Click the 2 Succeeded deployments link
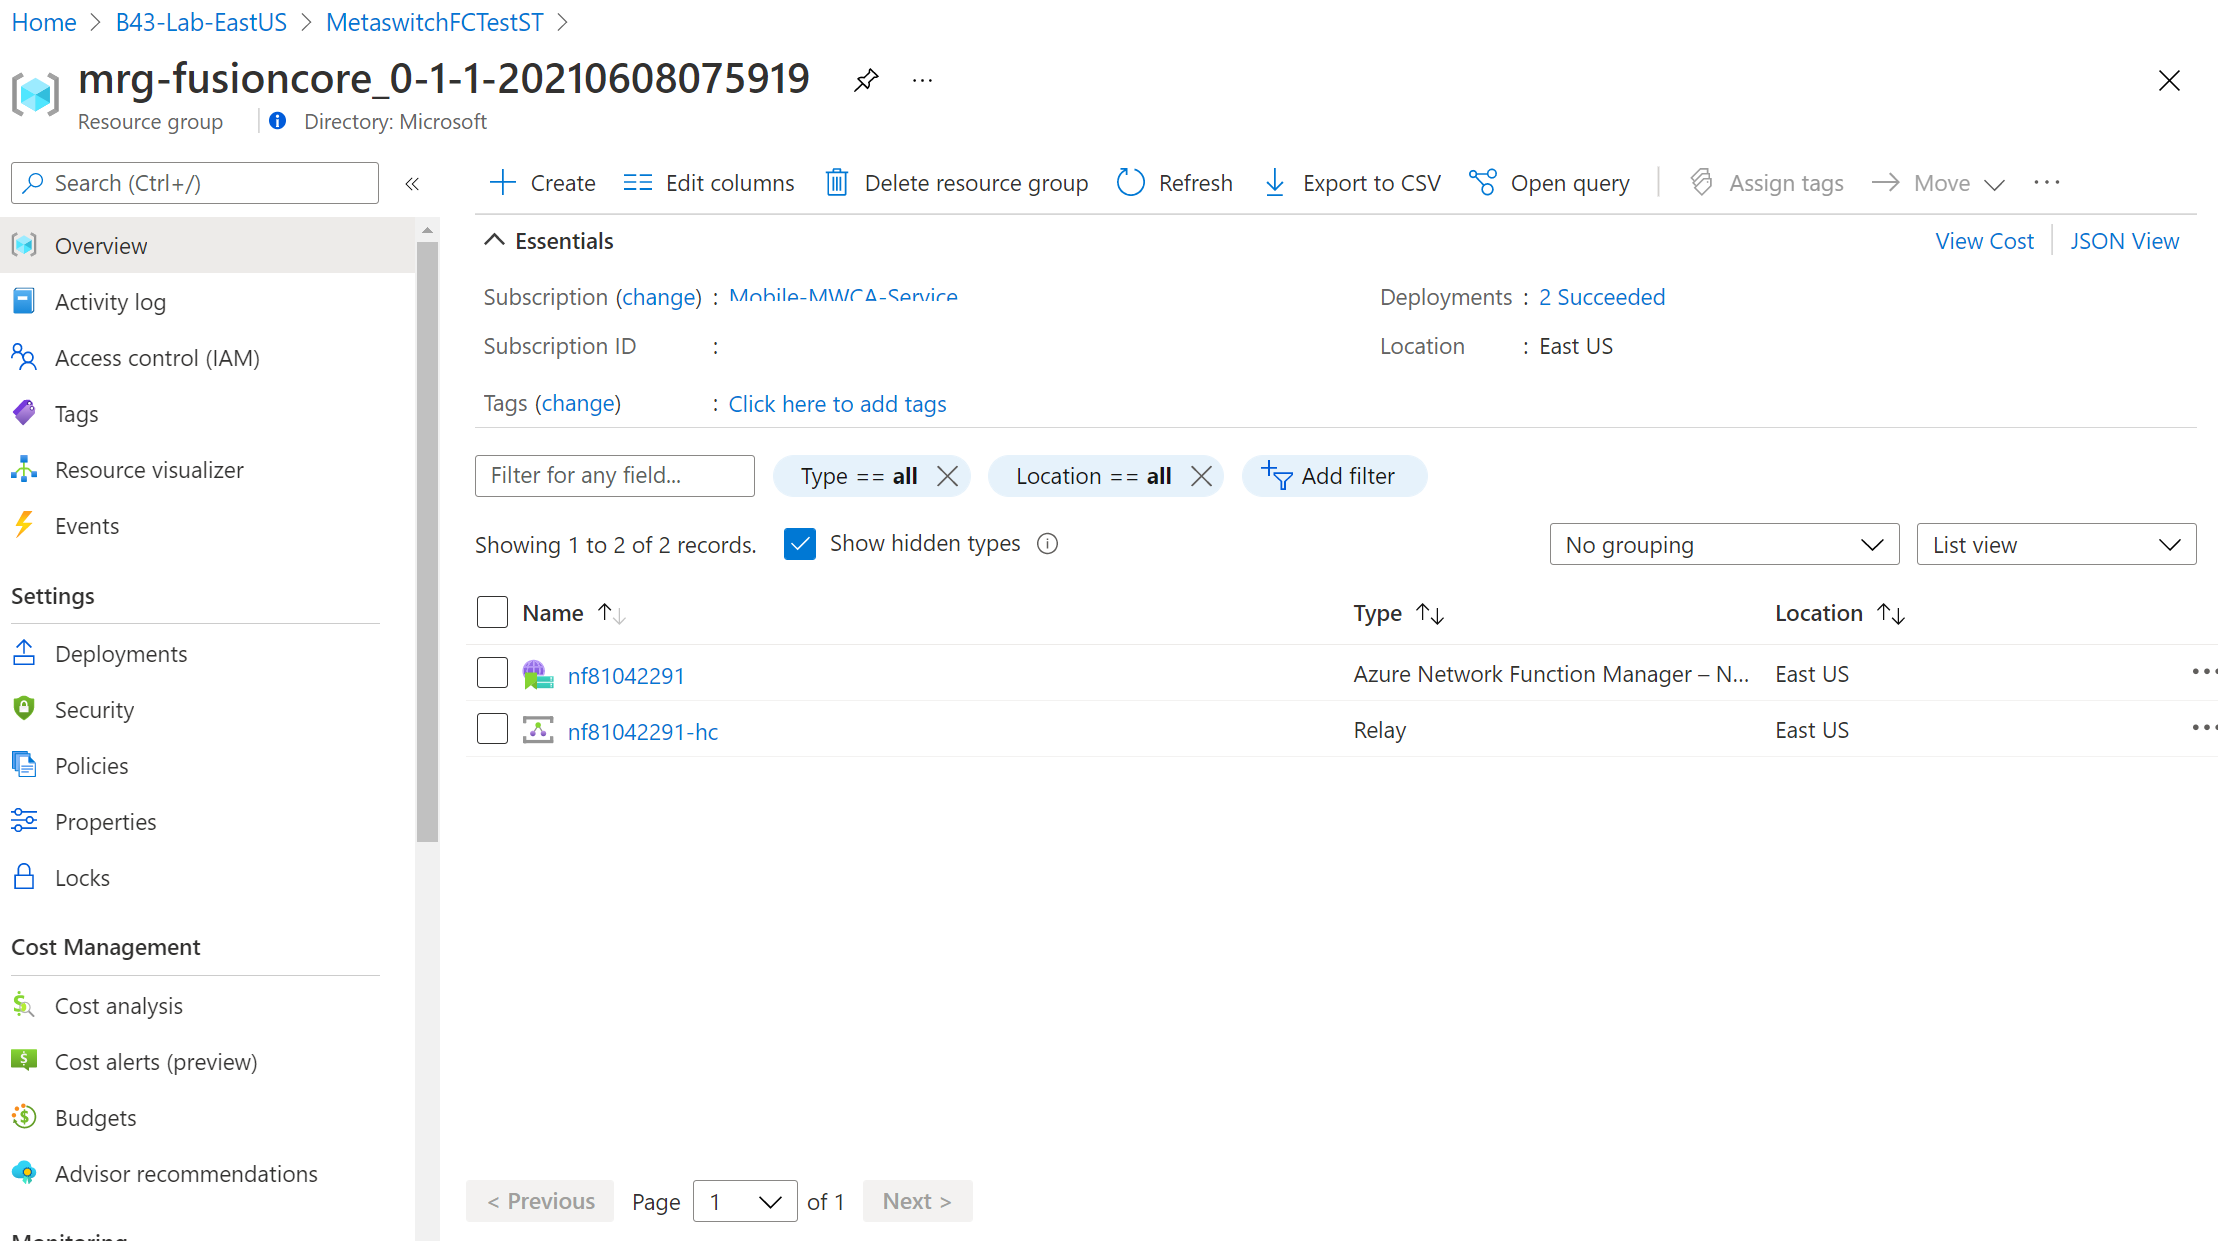The width and height of the screenshot is (2218, 1241). point(1601,297)
